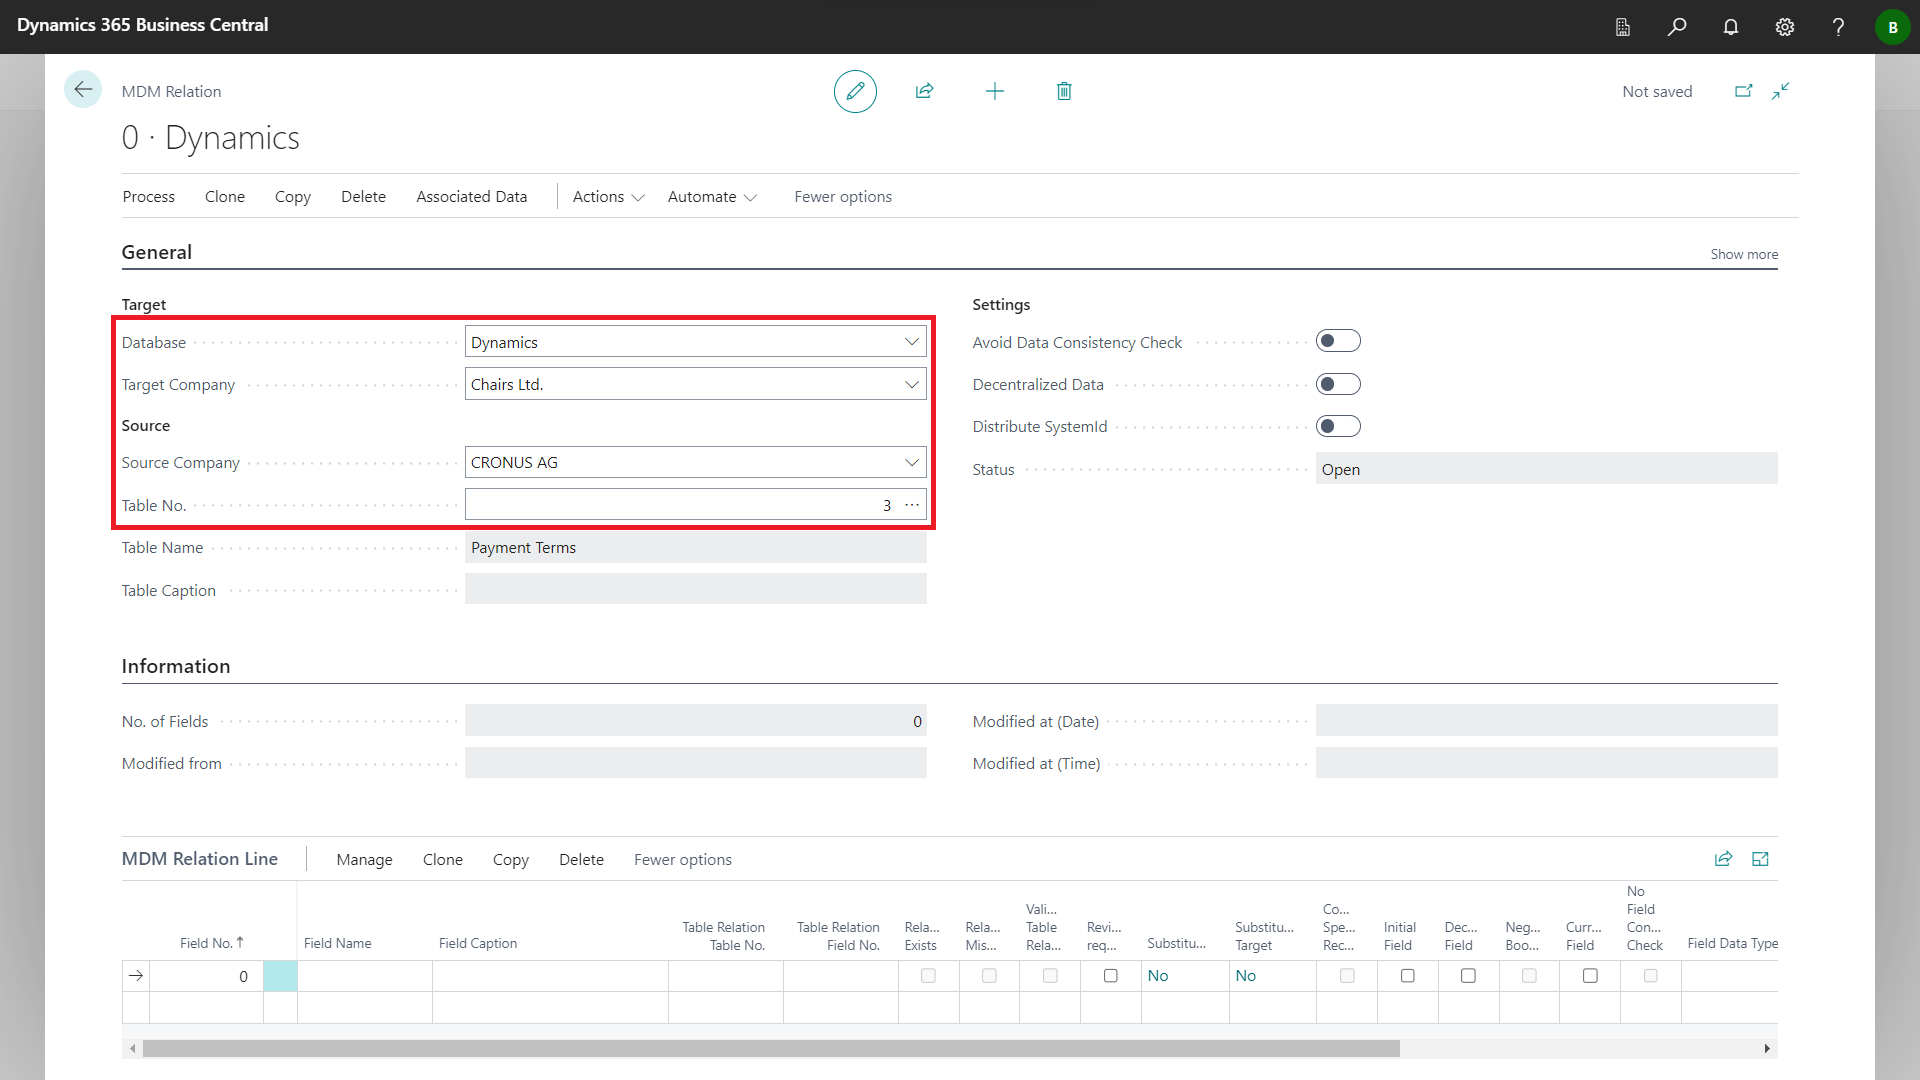Viewport: 1920px width, 1080px height.
Task: Click the Field Caption column header
Action: point(477,943)
